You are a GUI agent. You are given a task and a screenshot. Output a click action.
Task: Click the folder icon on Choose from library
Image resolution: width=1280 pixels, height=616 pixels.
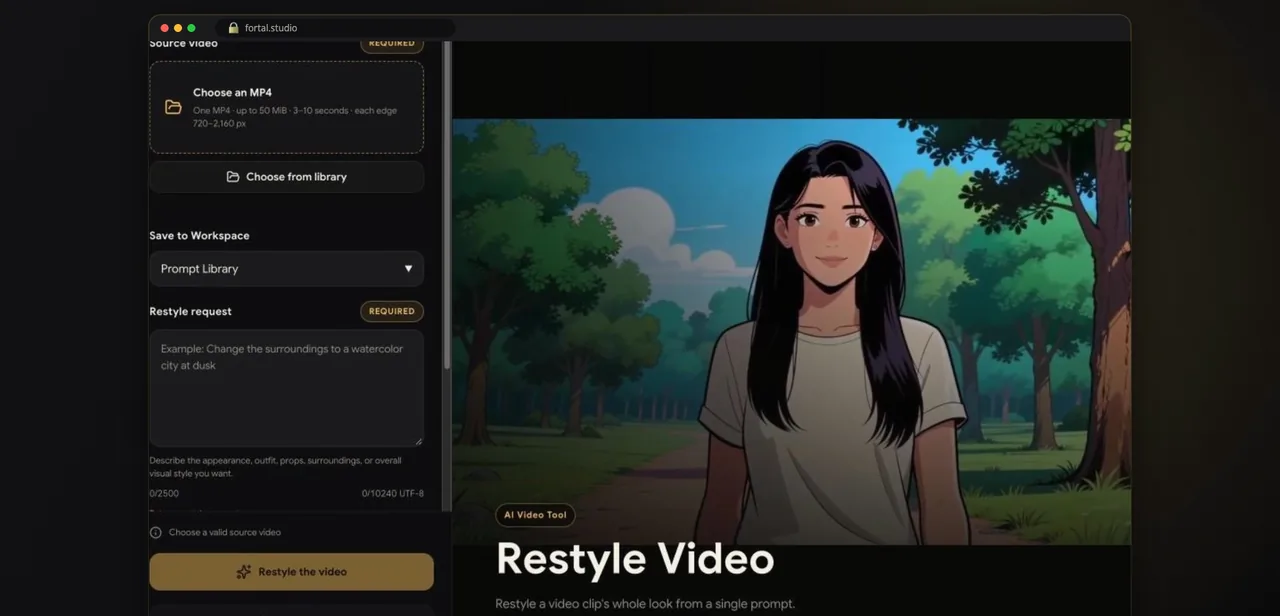point(233,177)
